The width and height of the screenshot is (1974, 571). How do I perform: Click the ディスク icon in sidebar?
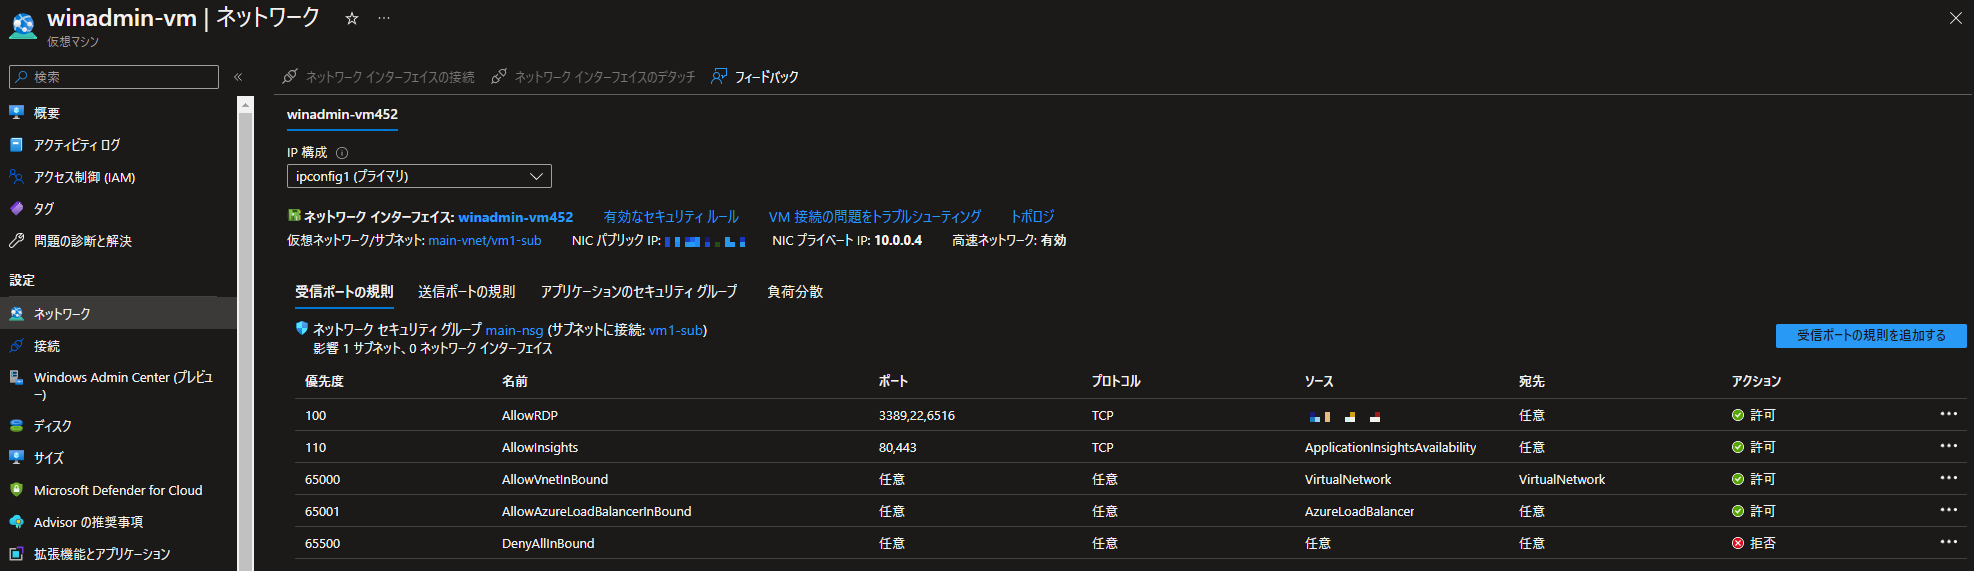point(16,426)
